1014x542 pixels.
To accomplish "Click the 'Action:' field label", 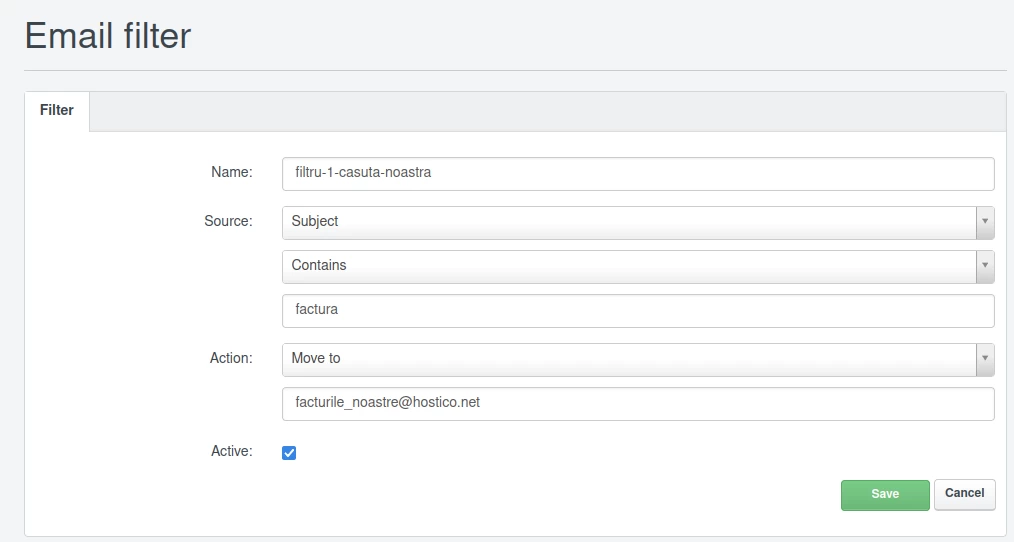I will click(x=231, y=358).
